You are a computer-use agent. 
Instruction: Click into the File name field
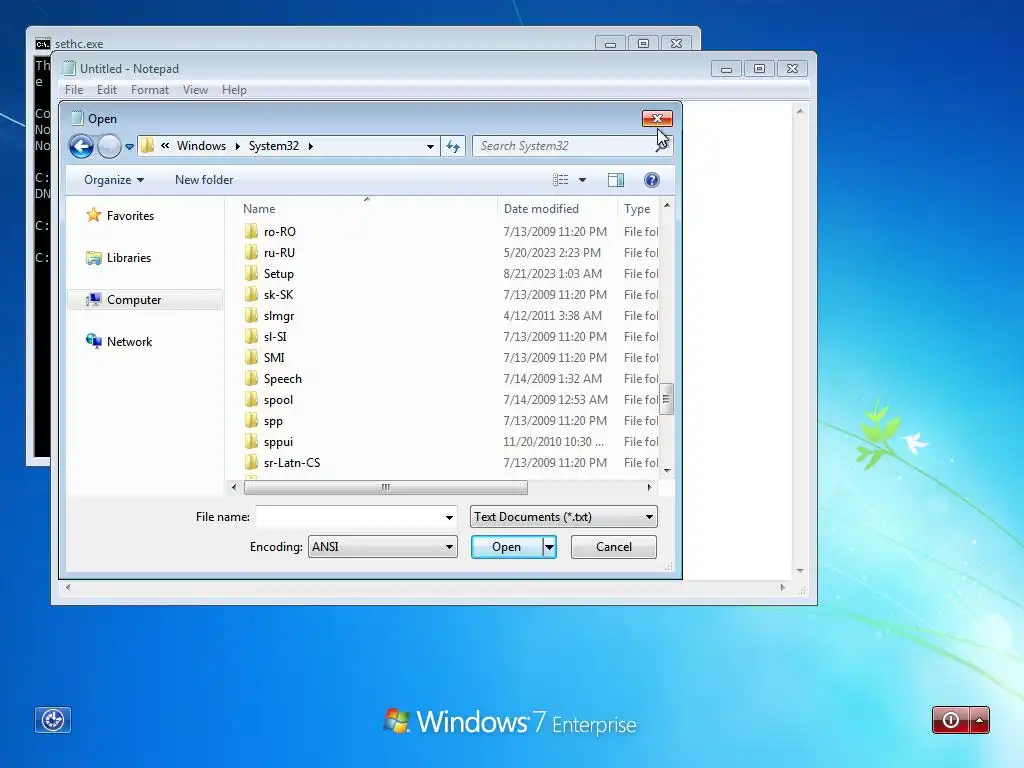coord(349,517)
